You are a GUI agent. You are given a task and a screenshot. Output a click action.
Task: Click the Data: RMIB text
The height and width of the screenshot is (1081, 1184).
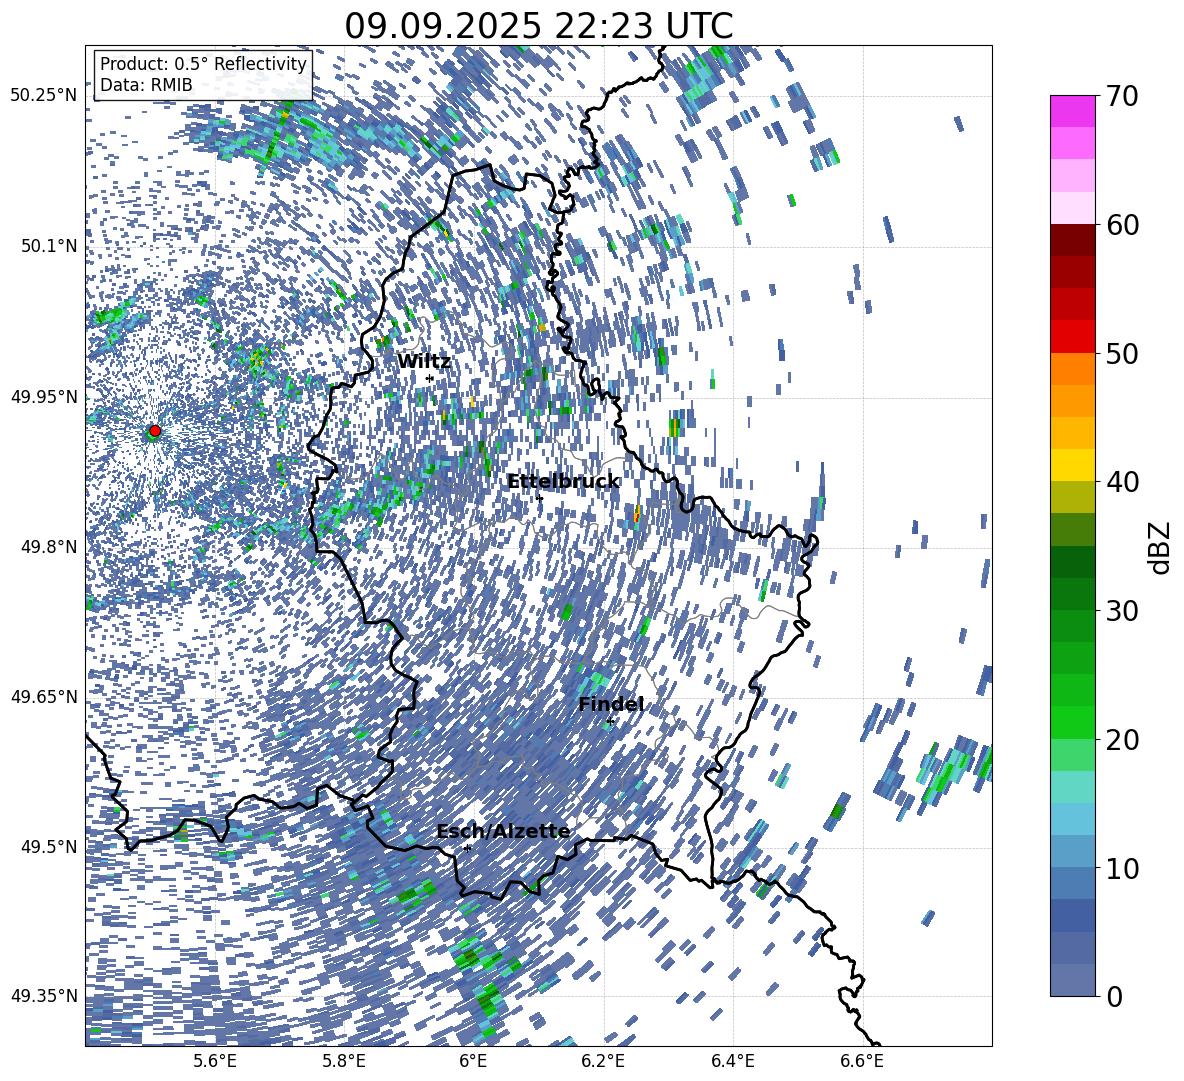(x=146, y=85)
